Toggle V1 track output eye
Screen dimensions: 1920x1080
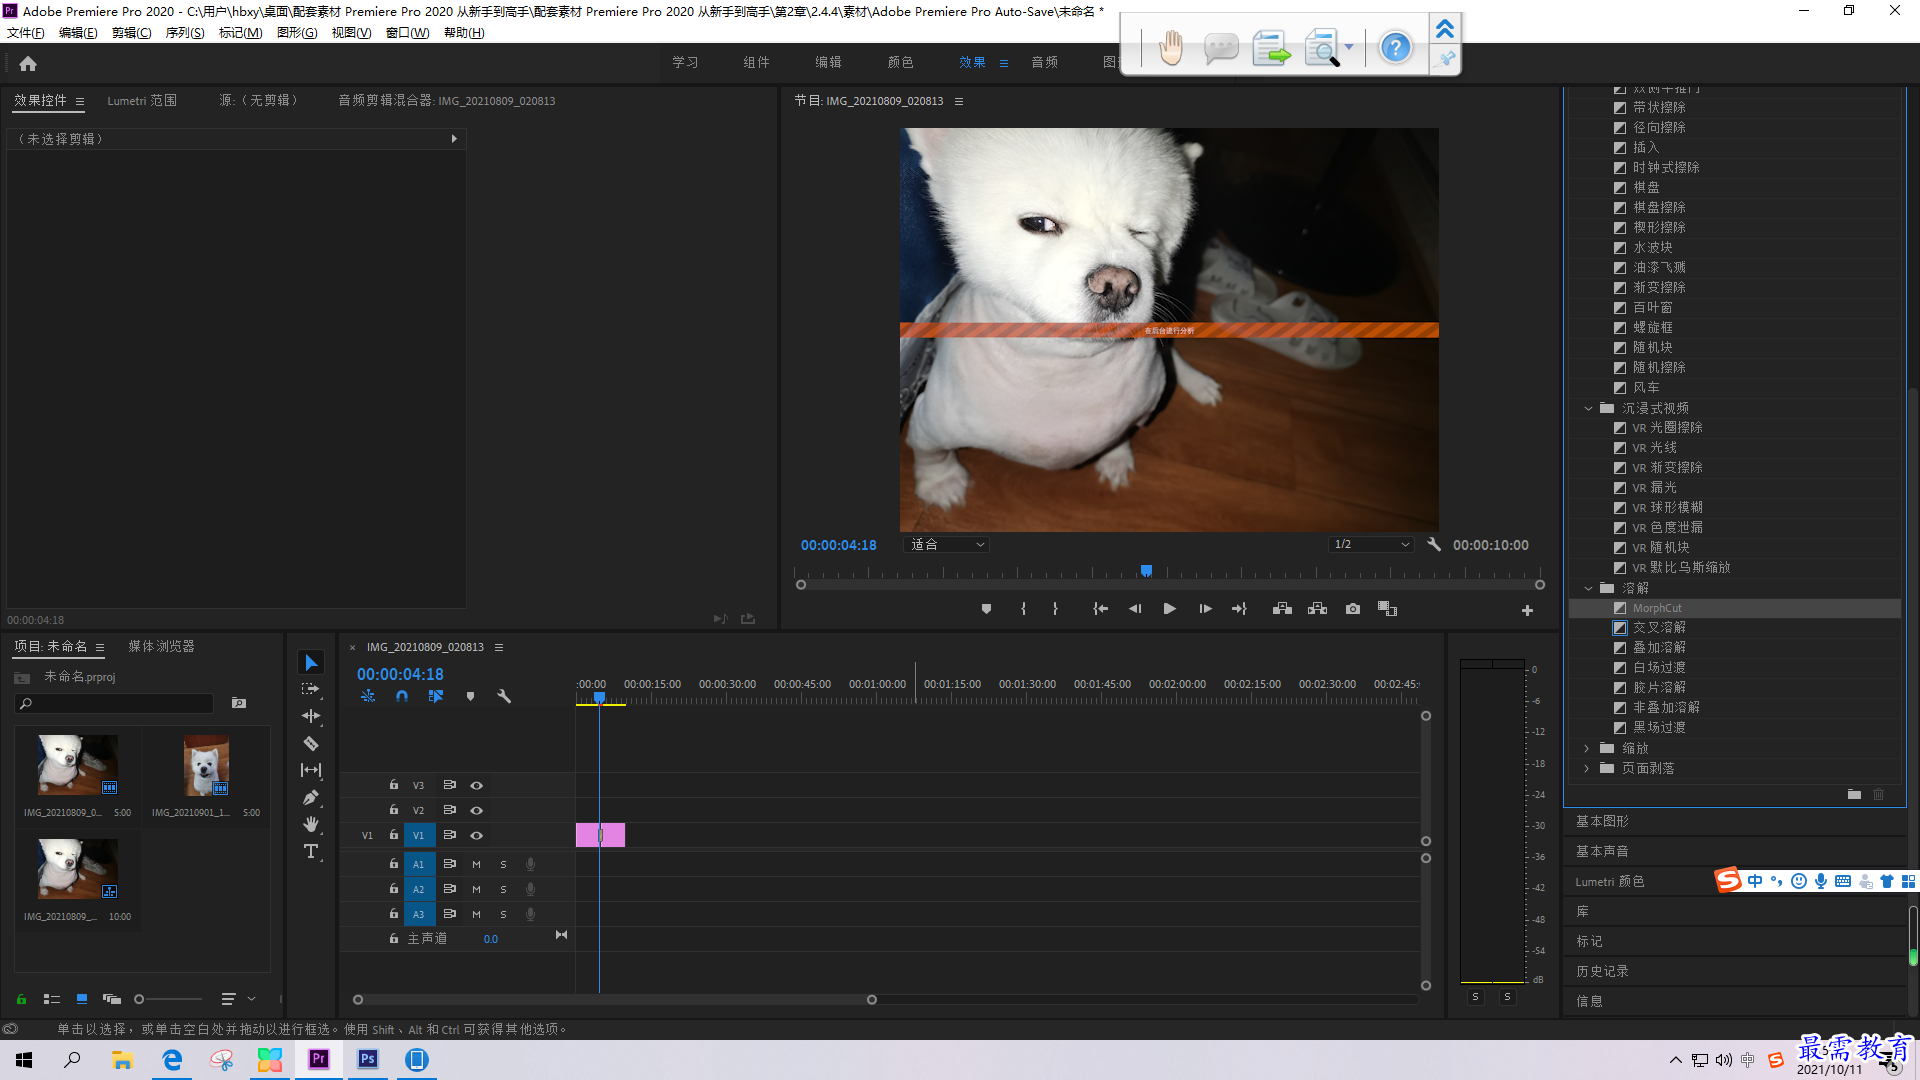477,836
